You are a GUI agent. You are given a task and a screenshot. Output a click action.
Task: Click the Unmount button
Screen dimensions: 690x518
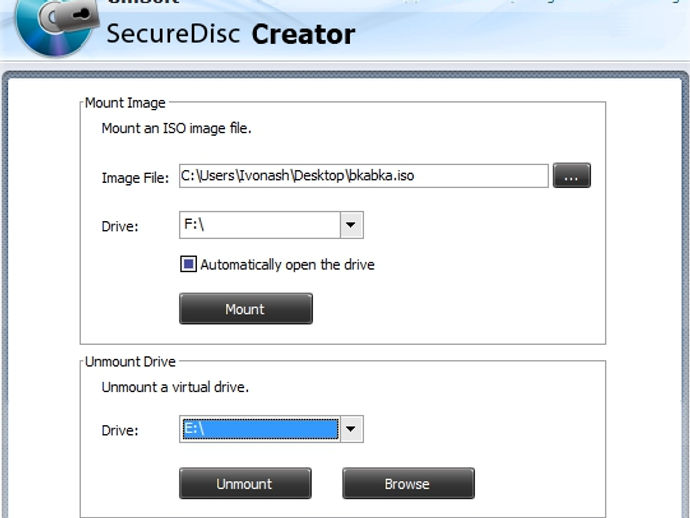[245, 484]
